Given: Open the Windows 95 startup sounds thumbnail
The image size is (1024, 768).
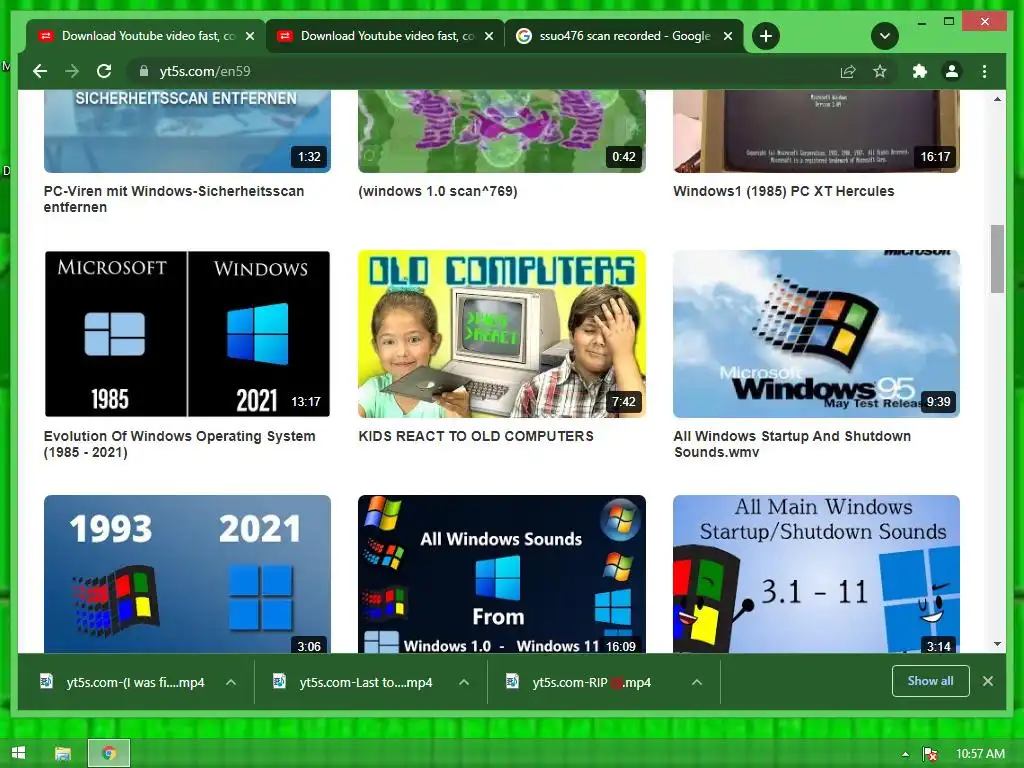Looking at the screenshot, I should tap(816, 334).
